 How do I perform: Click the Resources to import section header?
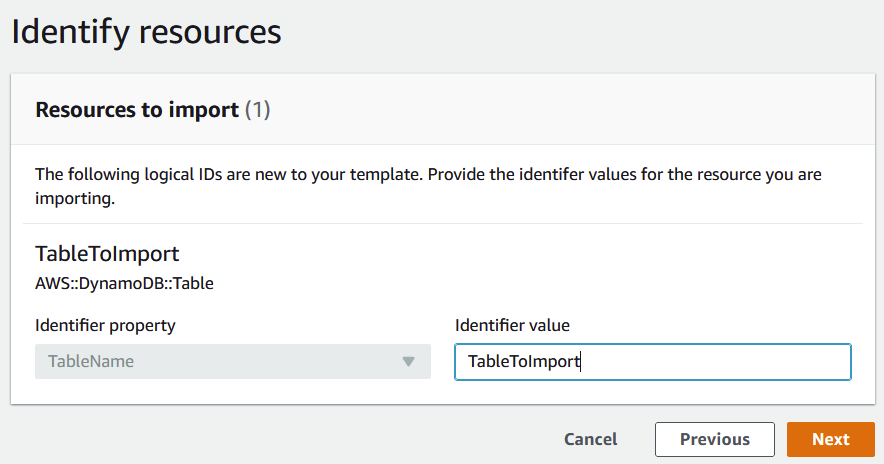pos(137,109)
